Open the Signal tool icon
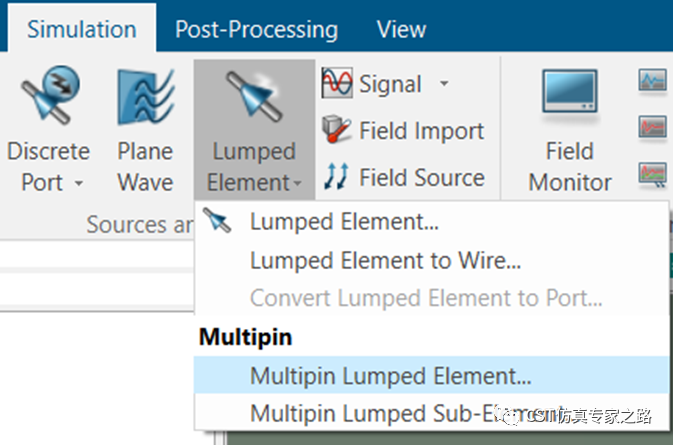This screenshot has height=445, width=673. pyautogui.click(x=337, y=83)
